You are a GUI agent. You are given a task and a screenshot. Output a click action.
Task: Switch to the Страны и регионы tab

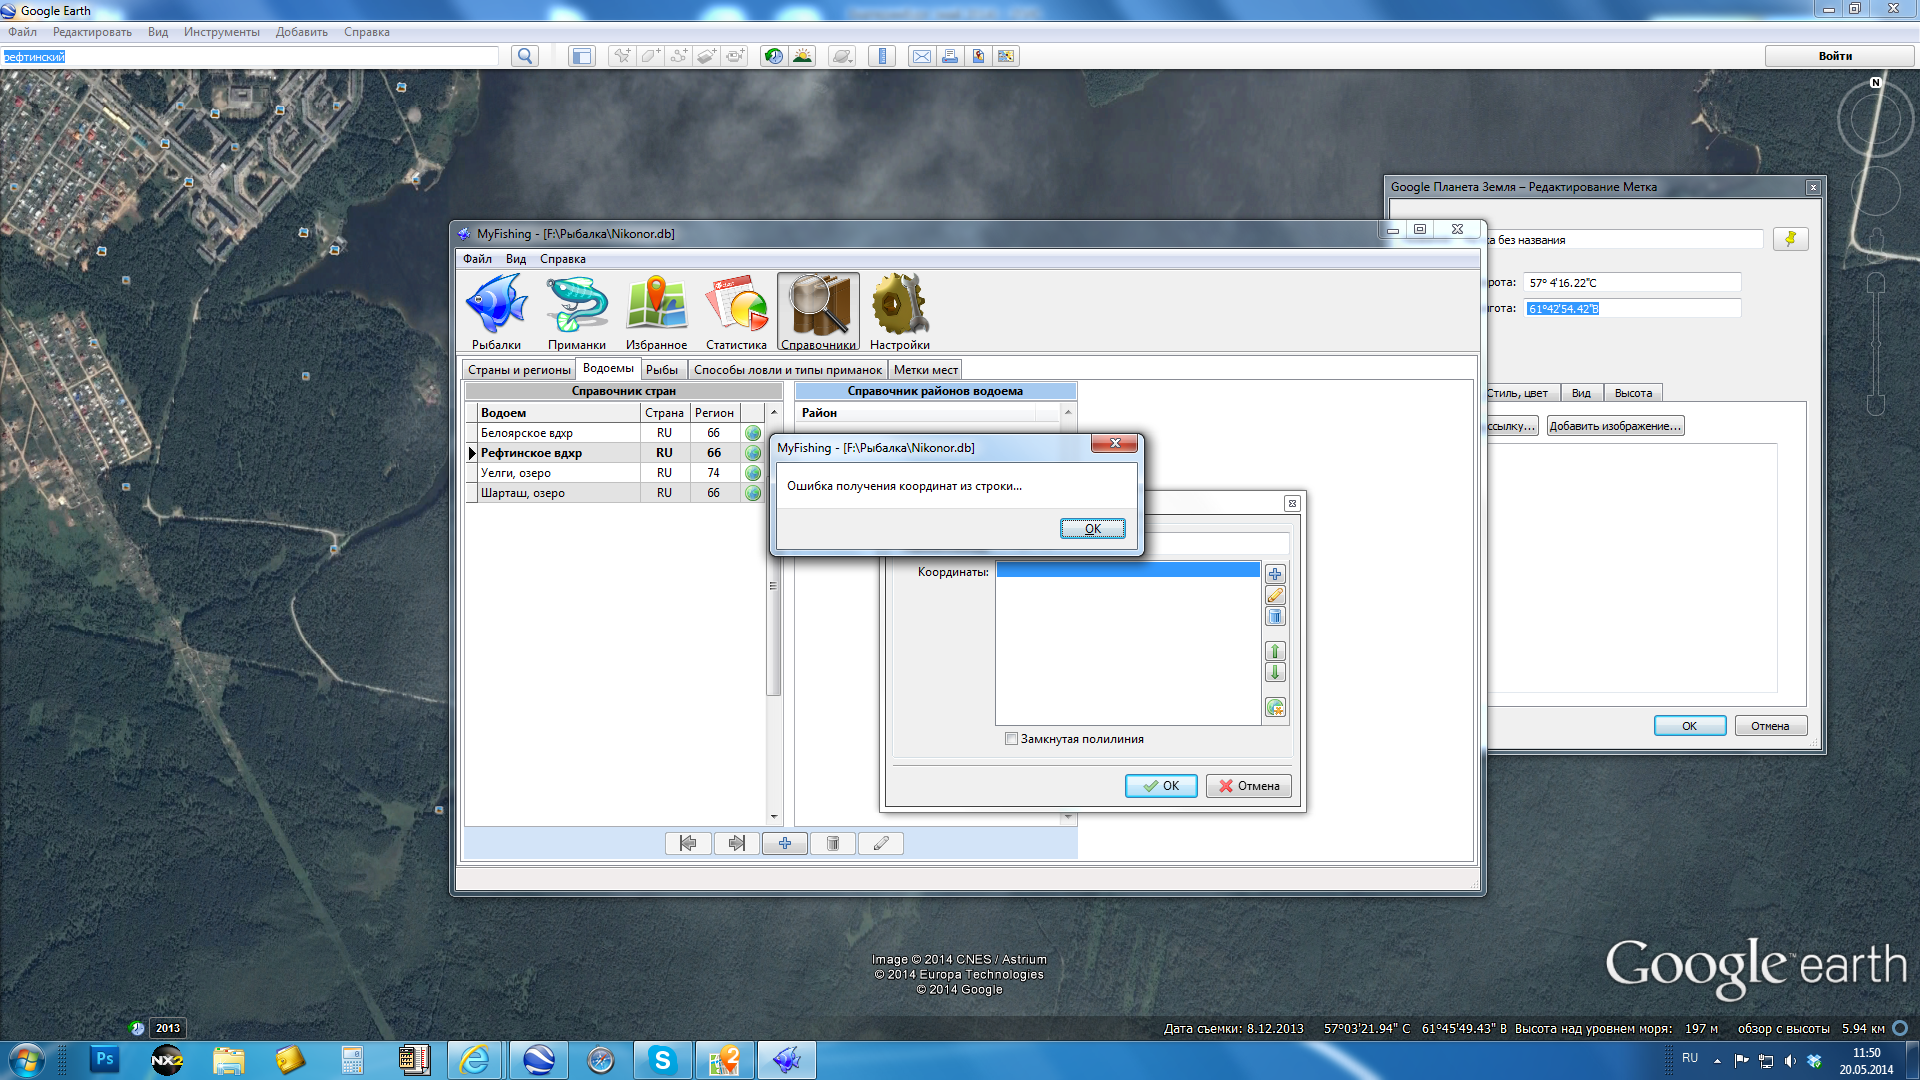519,370
